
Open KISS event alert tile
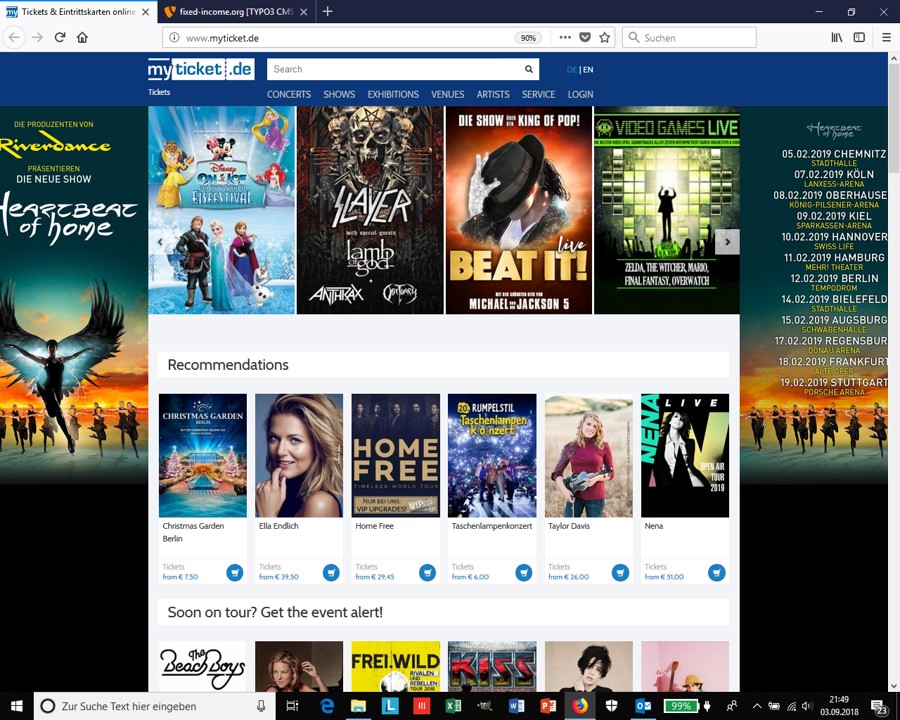492,667
